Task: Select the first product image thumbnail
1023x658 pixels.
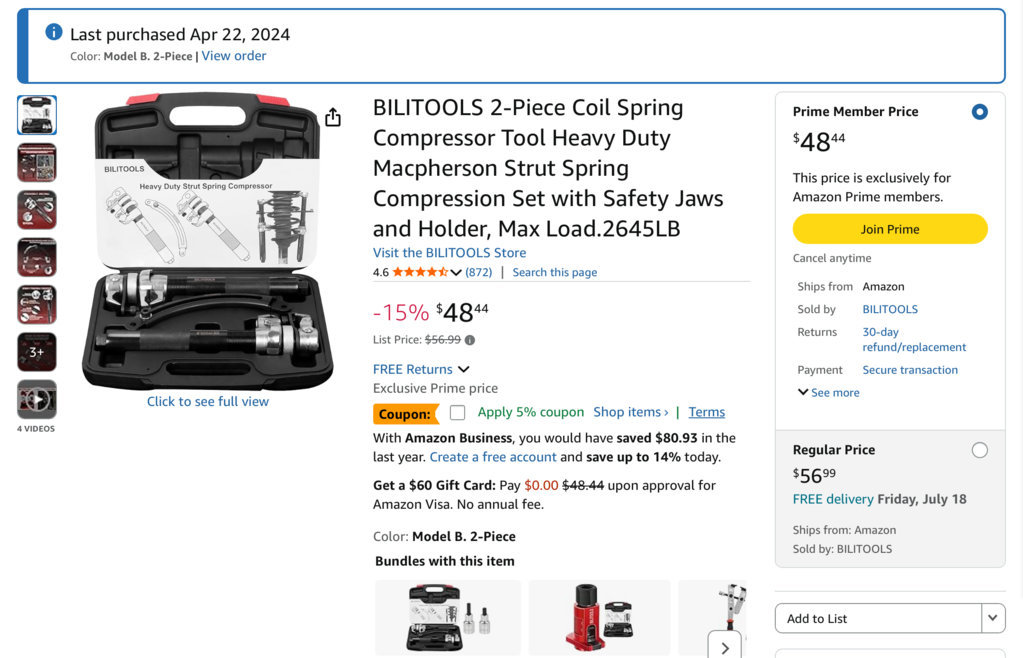Action: pyautogui.click(x=37, y=115)
